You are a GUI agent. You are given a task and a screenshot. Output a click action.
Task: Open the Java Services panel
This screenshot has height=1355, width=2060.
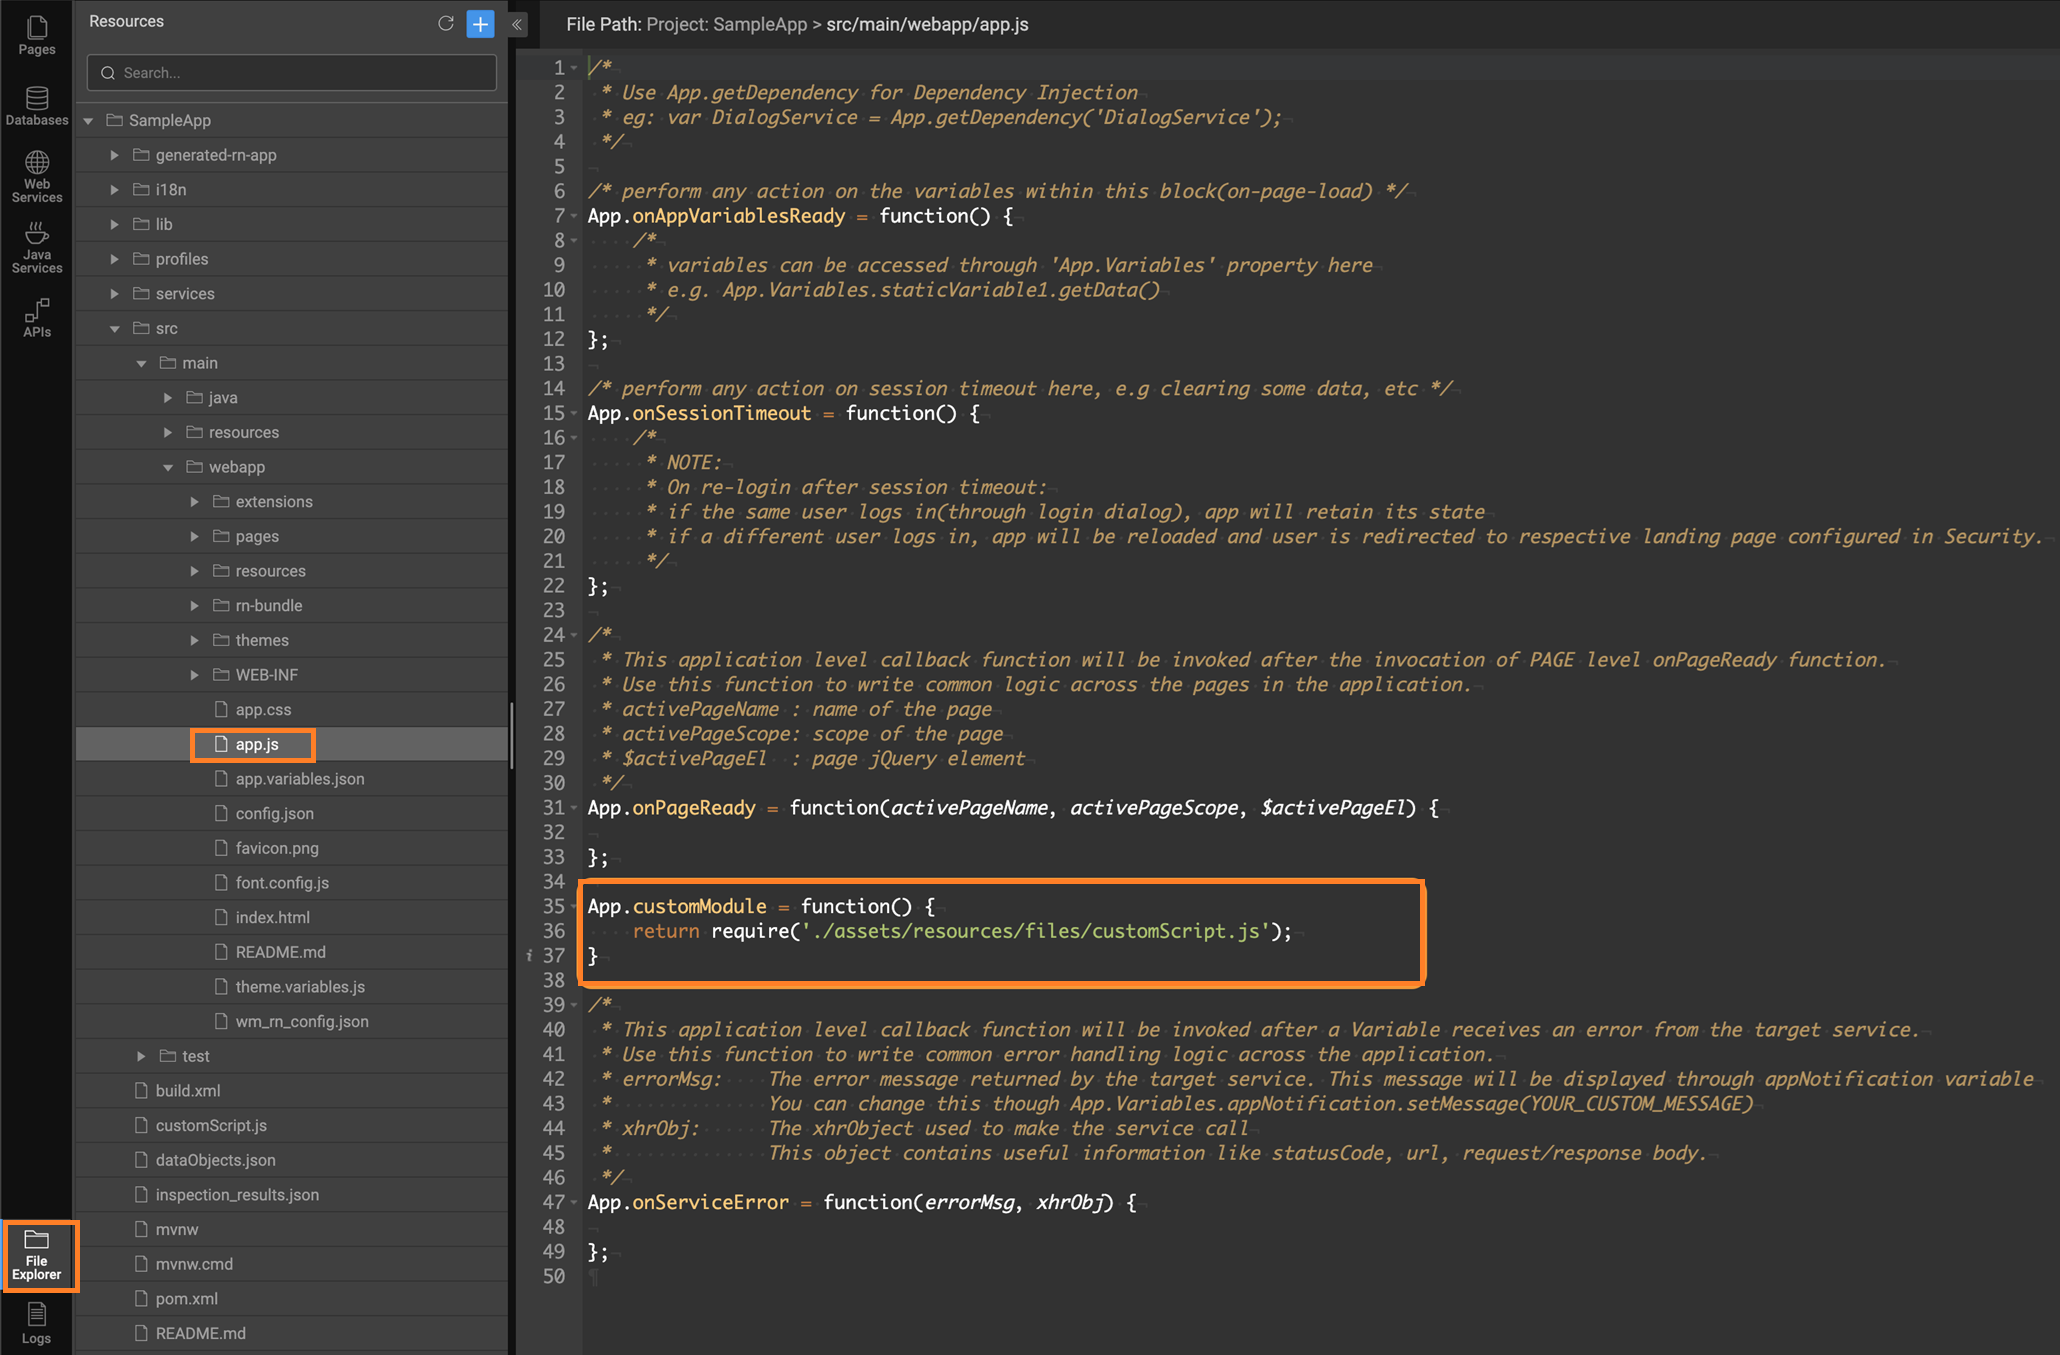[36, 244]
